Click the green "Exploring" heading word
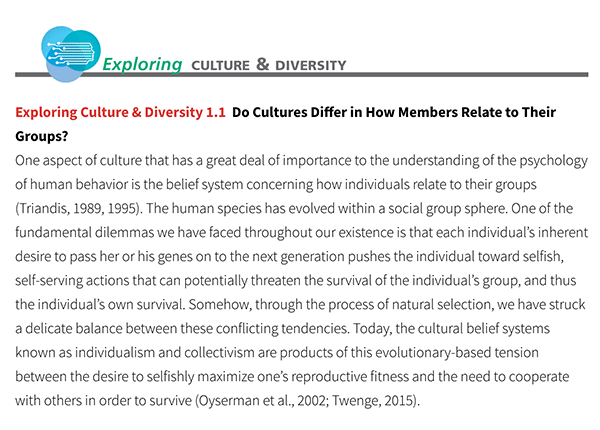 coord(142,64)
